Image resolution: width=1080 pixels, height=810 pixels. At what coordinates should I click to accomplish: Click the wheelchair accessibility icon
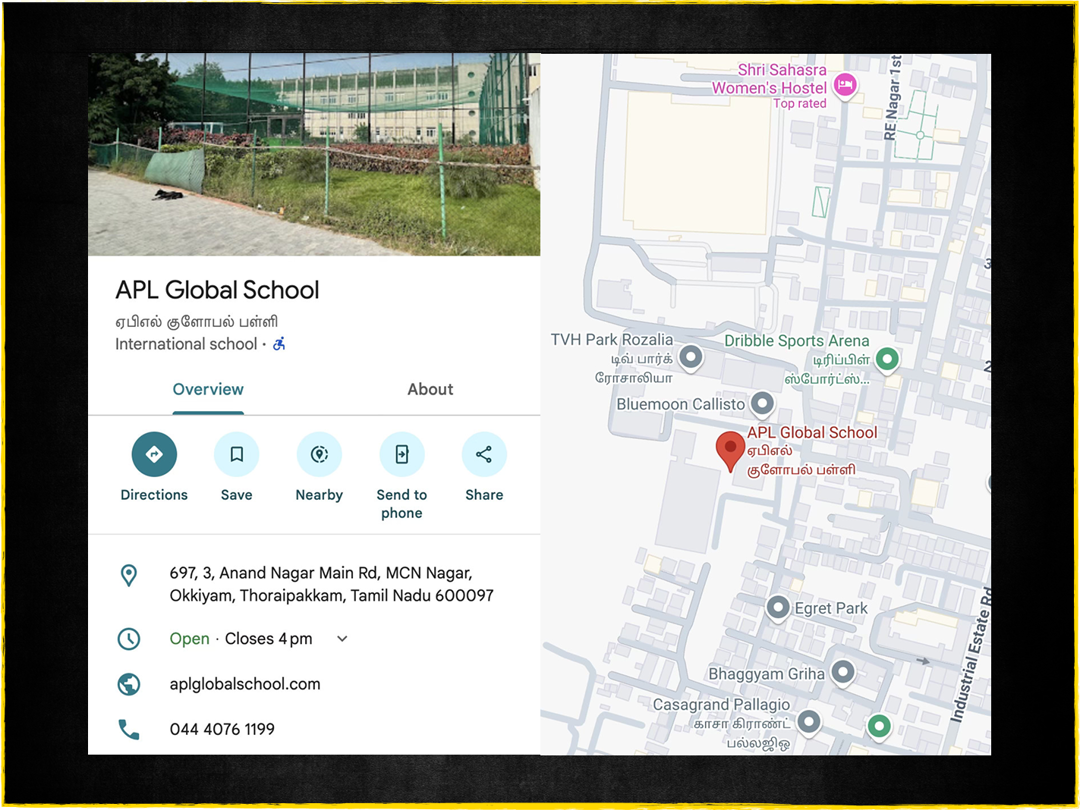(x=279, y=344)
